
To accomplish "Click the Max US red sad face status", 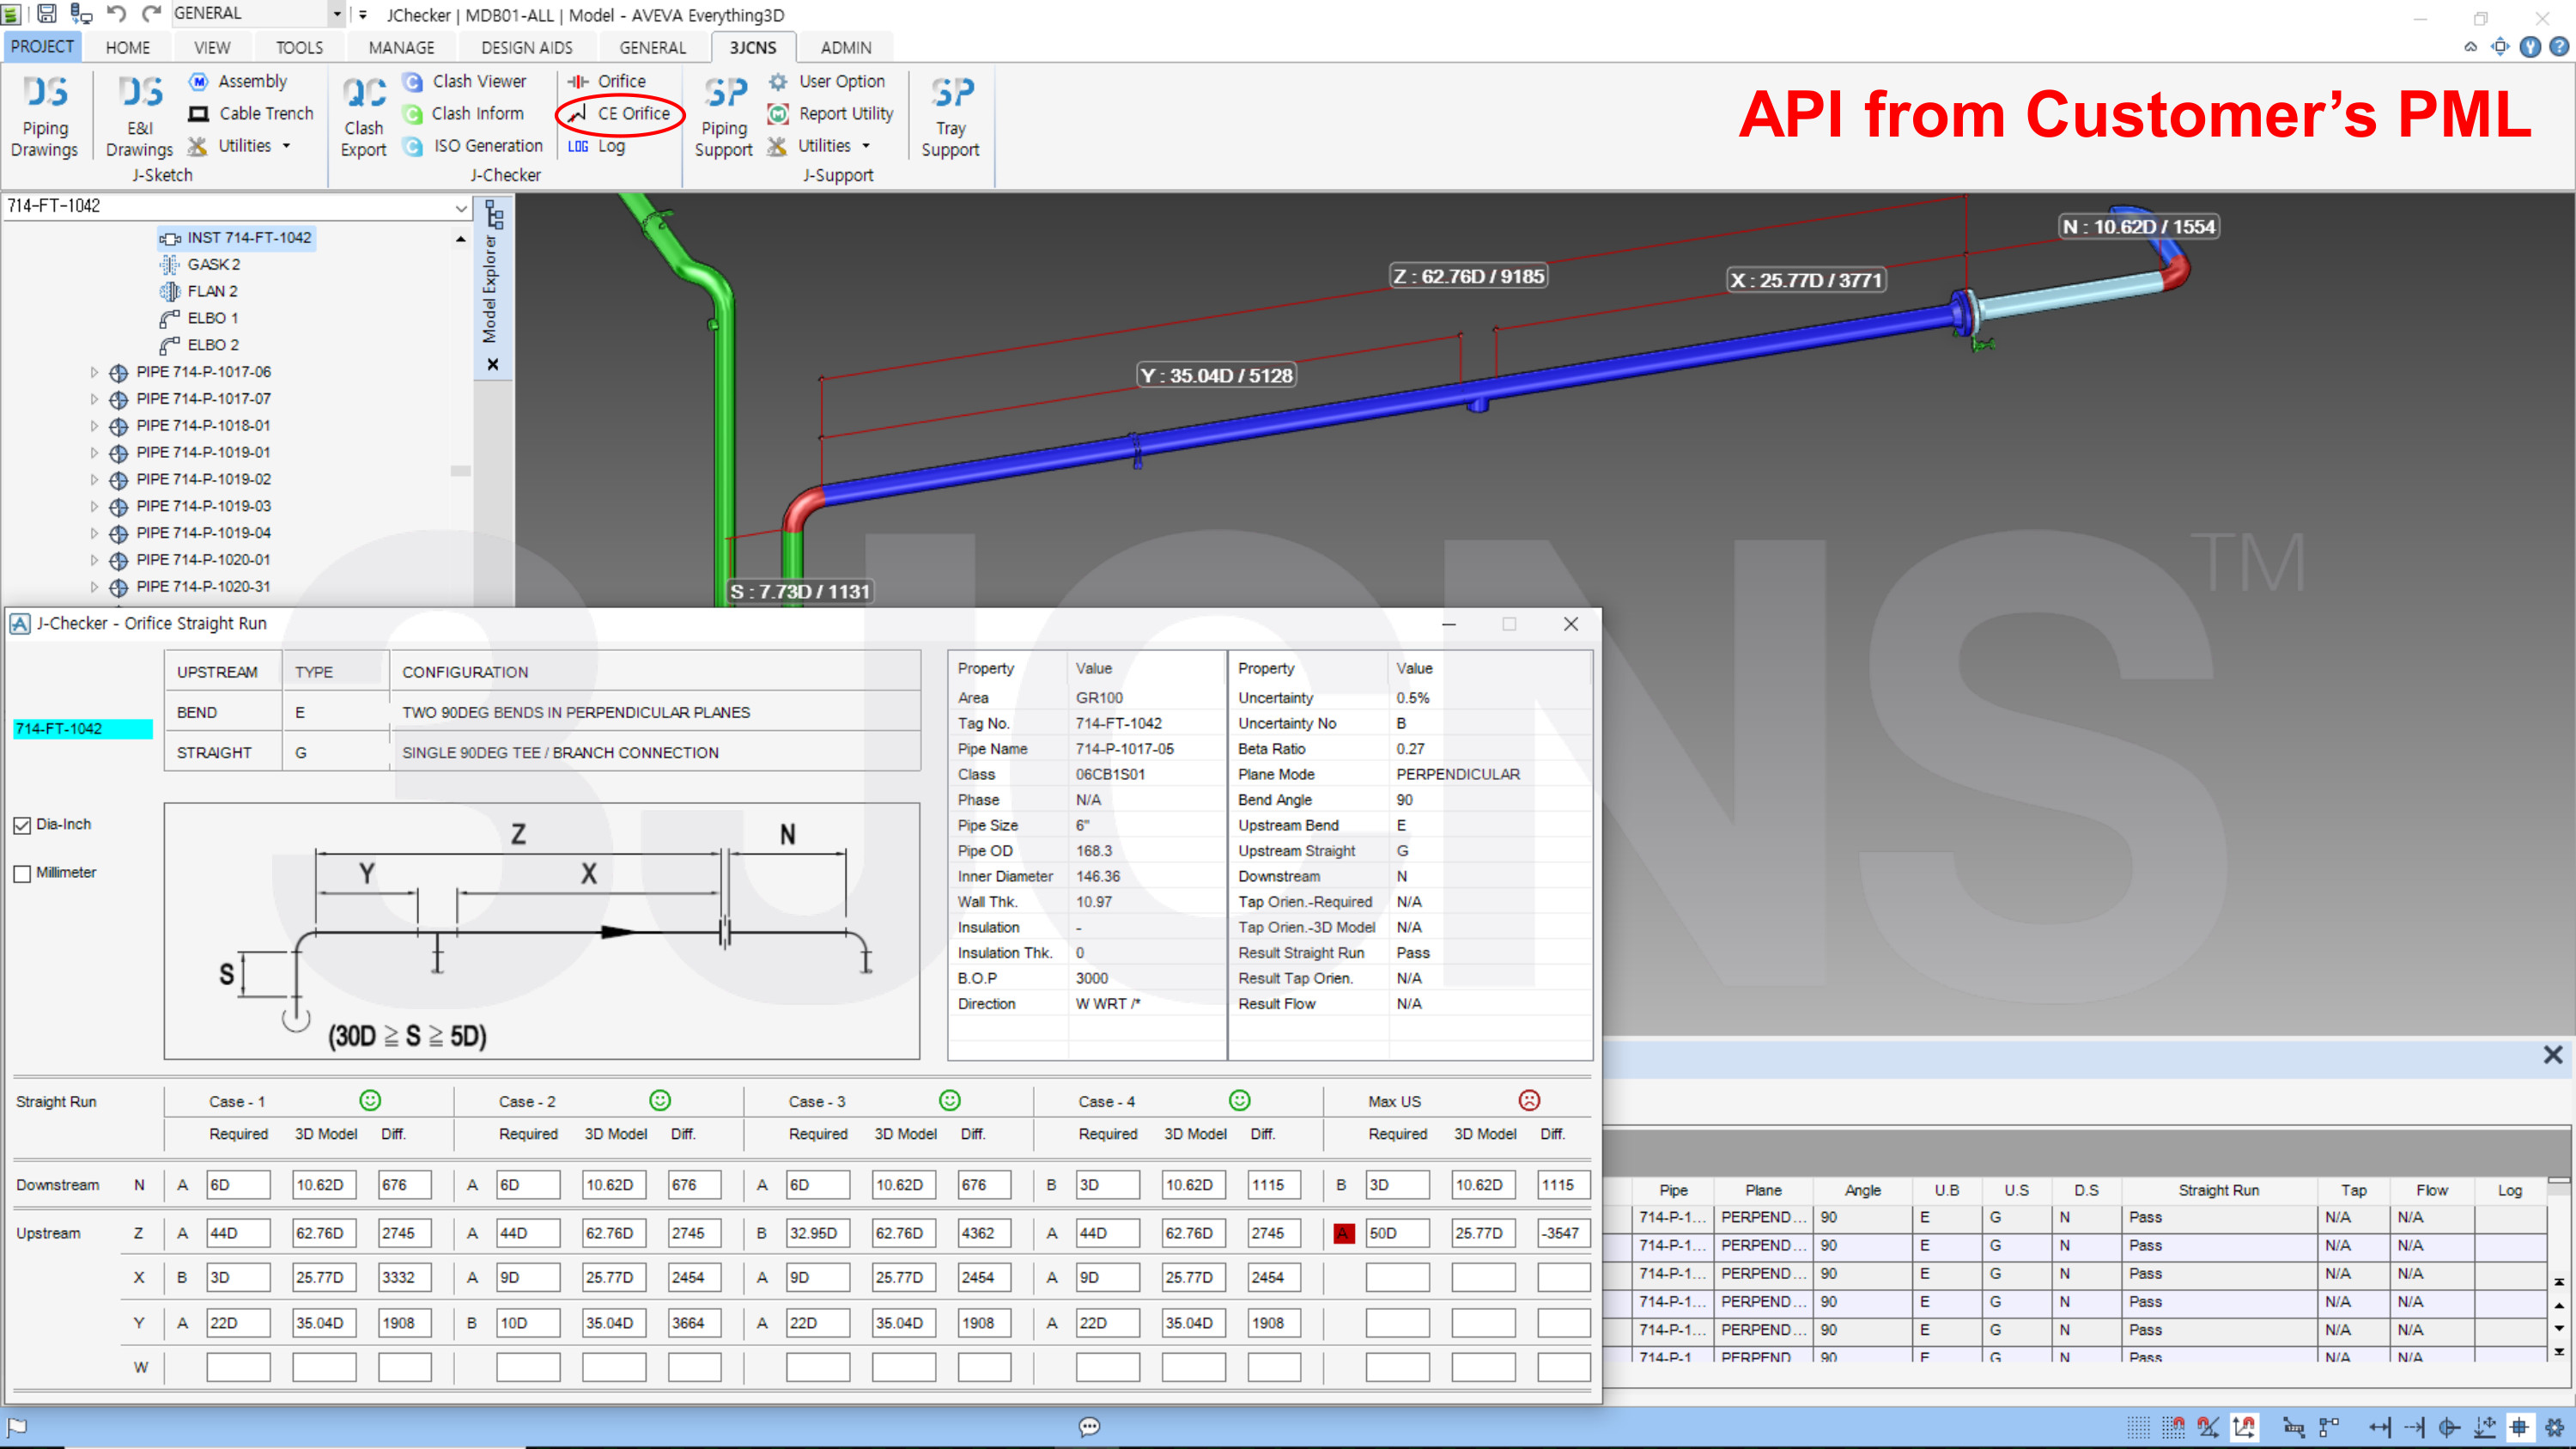I will coord(1529,1100).
